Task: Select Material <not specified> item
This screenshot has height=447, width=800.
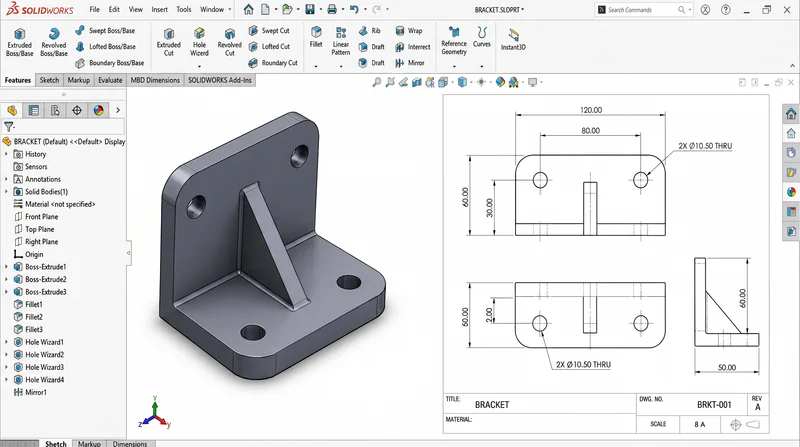Action: point(54,204)
